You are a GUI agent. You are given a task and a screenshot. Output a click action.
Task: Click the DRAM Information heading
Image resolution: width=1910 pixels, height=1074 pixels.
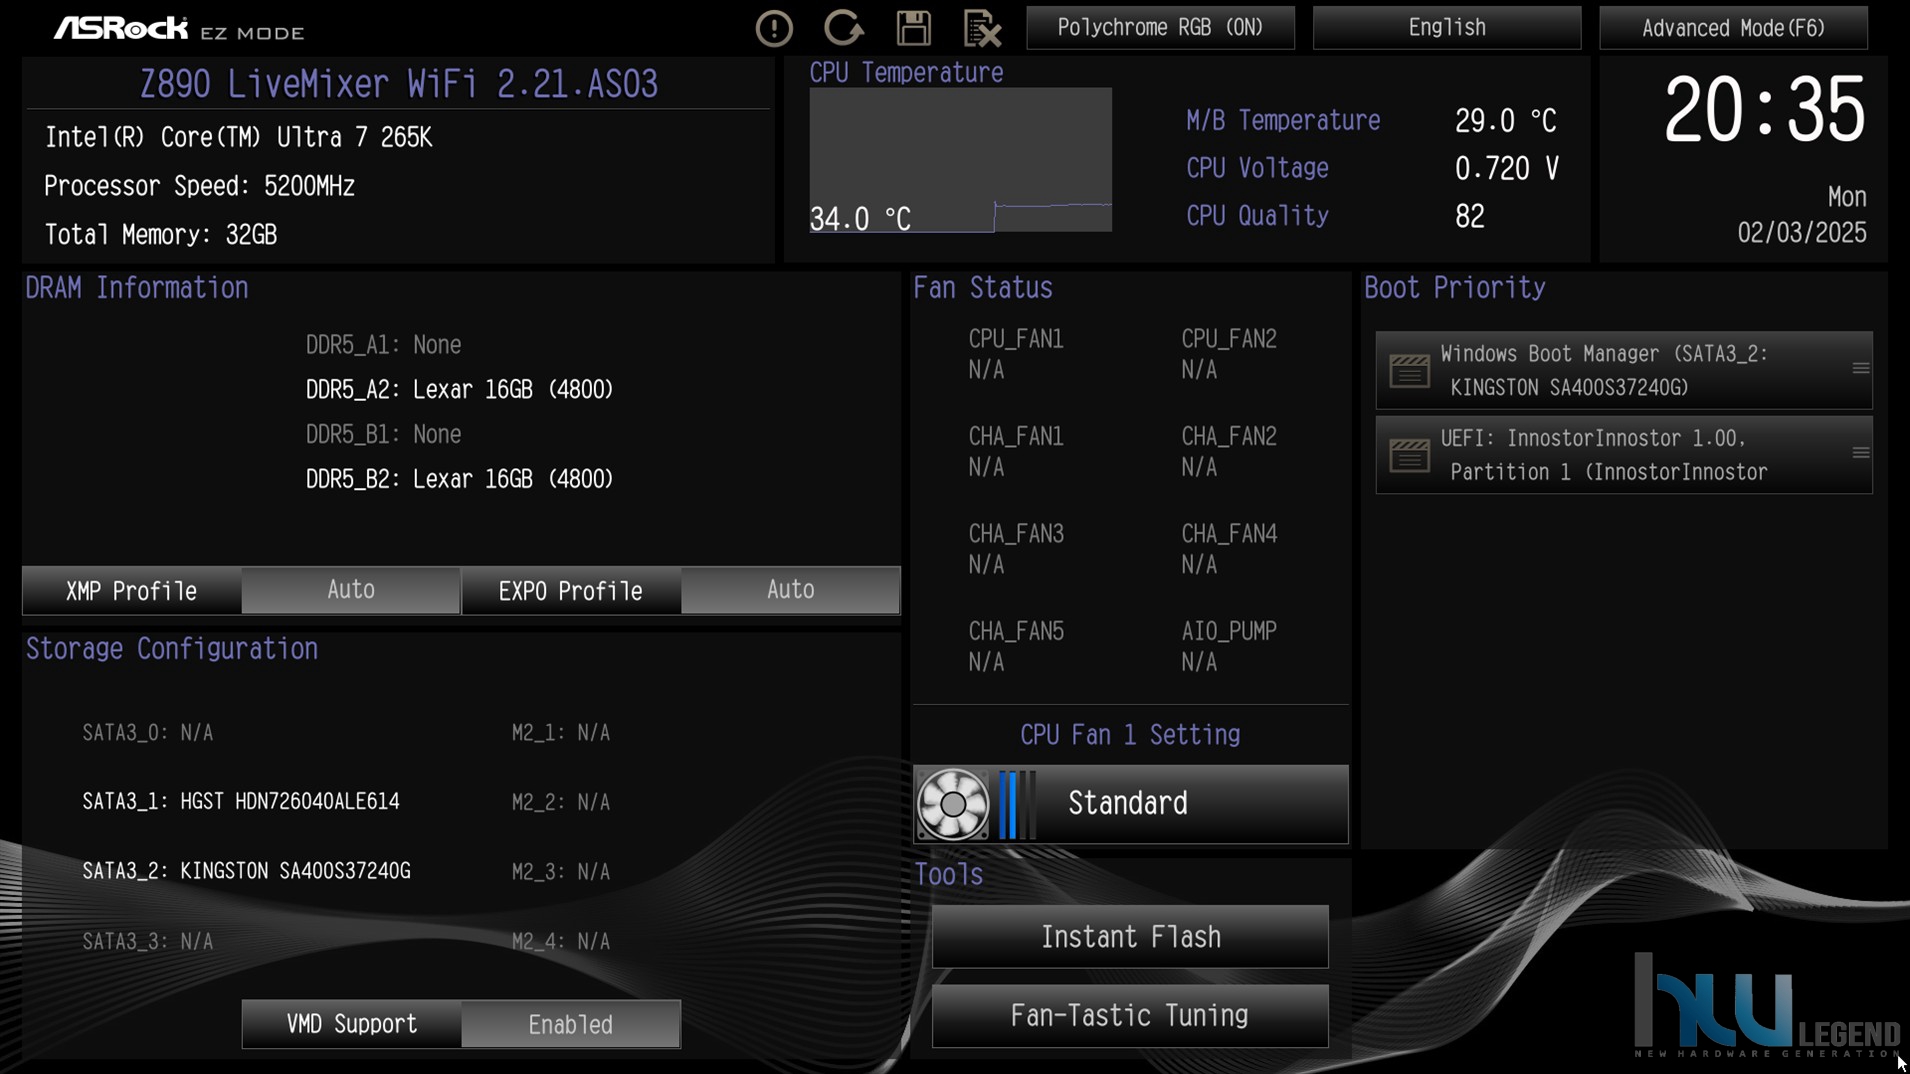(136, 288)
